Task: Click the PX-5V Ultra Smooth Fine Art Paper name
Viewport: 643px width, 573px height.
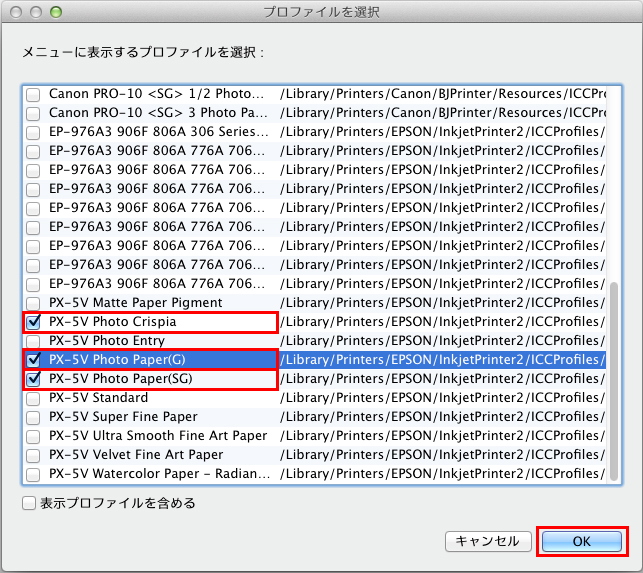Action: tap(158, 436)
